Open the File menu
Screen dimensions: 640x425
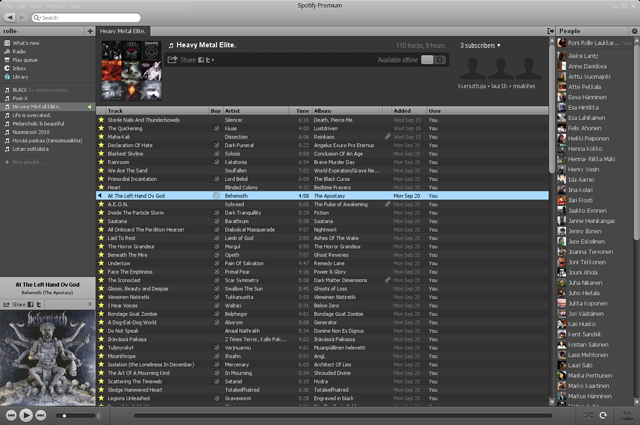tap(9, 6)
